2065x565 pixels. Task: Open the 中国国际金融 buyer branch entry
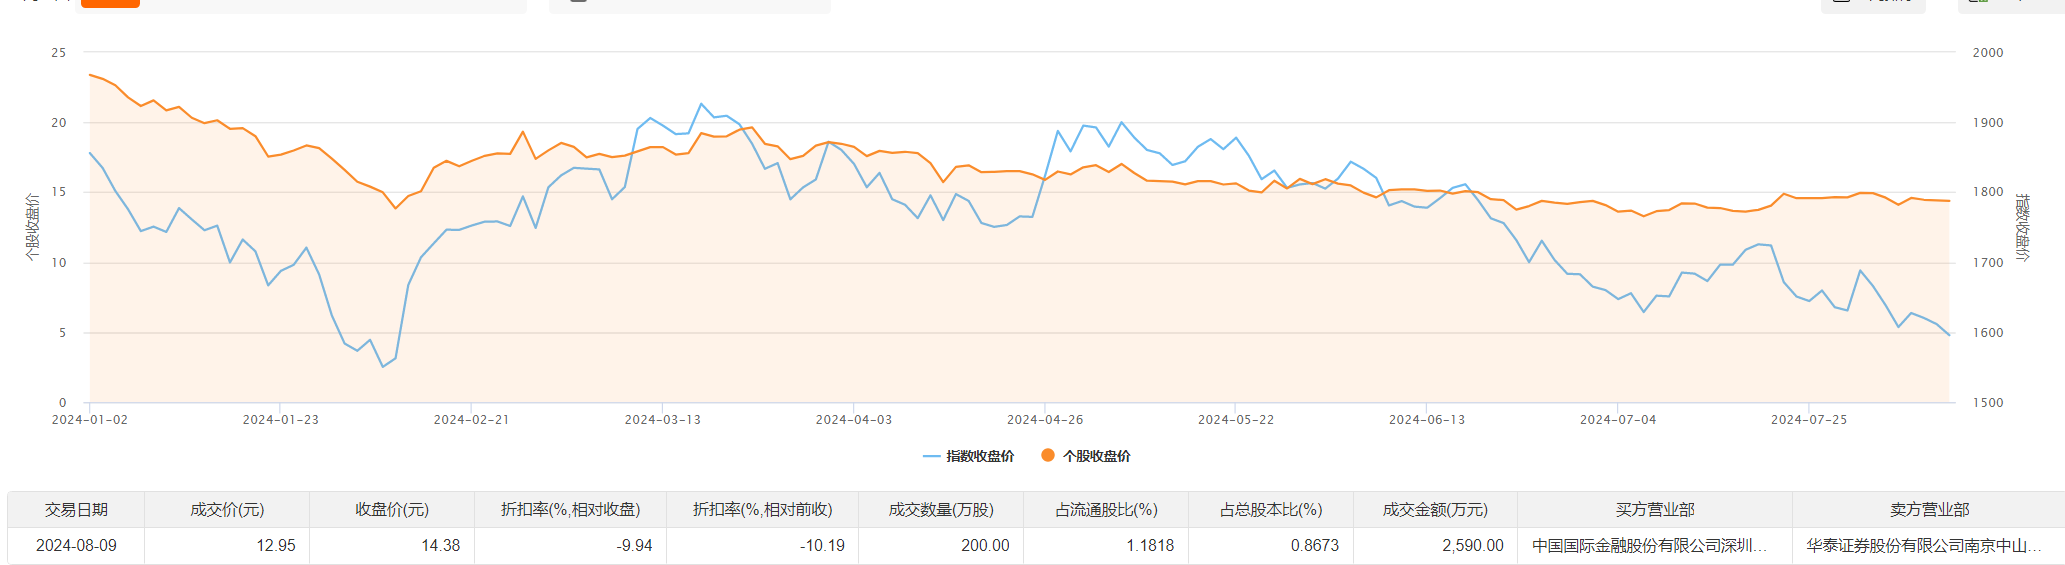[1649, 546]
